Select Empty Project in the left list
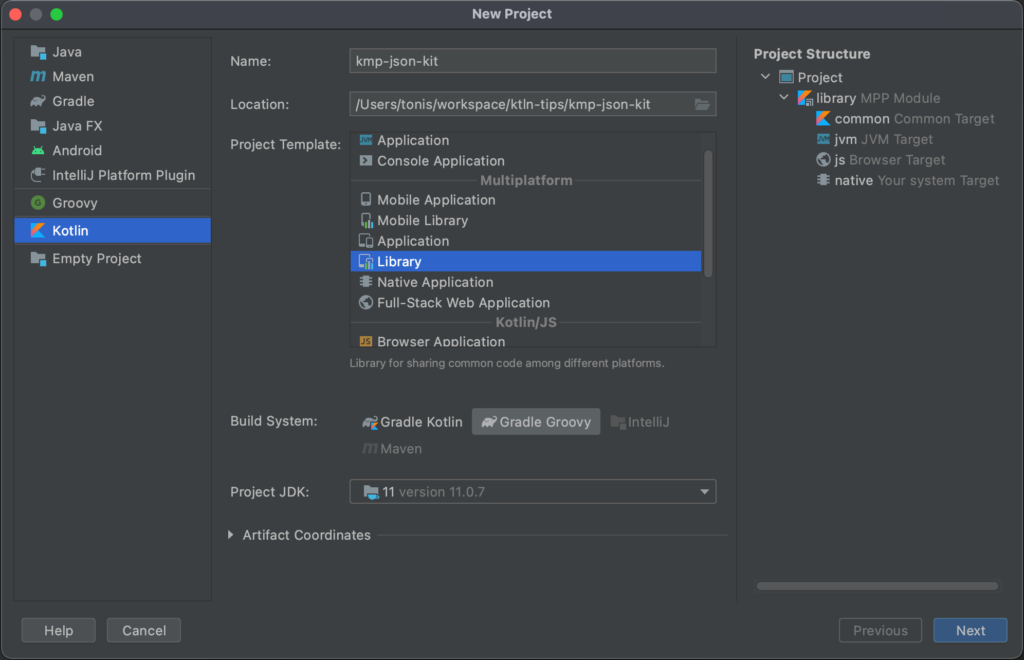The image size is (1024, 660). [96, 259]
